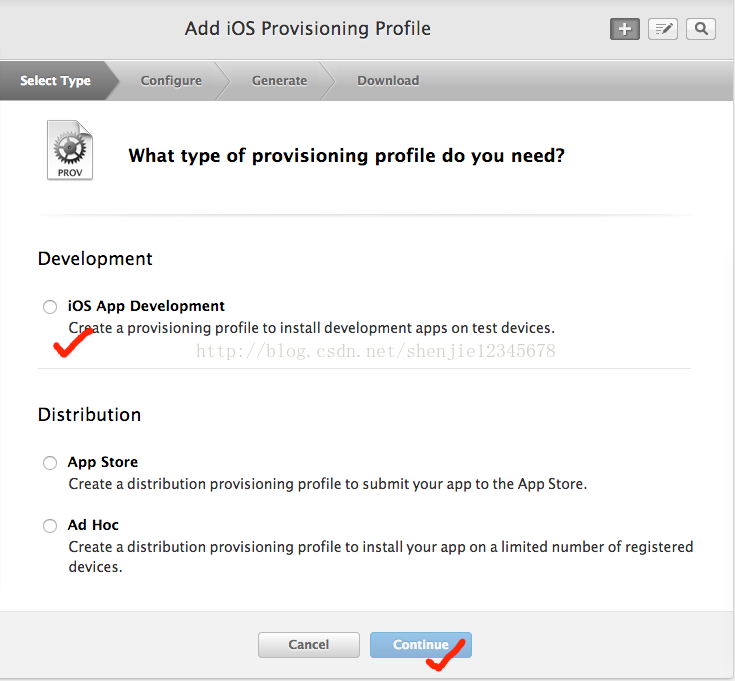
Task: Click the plus add profile icon
Action: (x=625, y=29)
